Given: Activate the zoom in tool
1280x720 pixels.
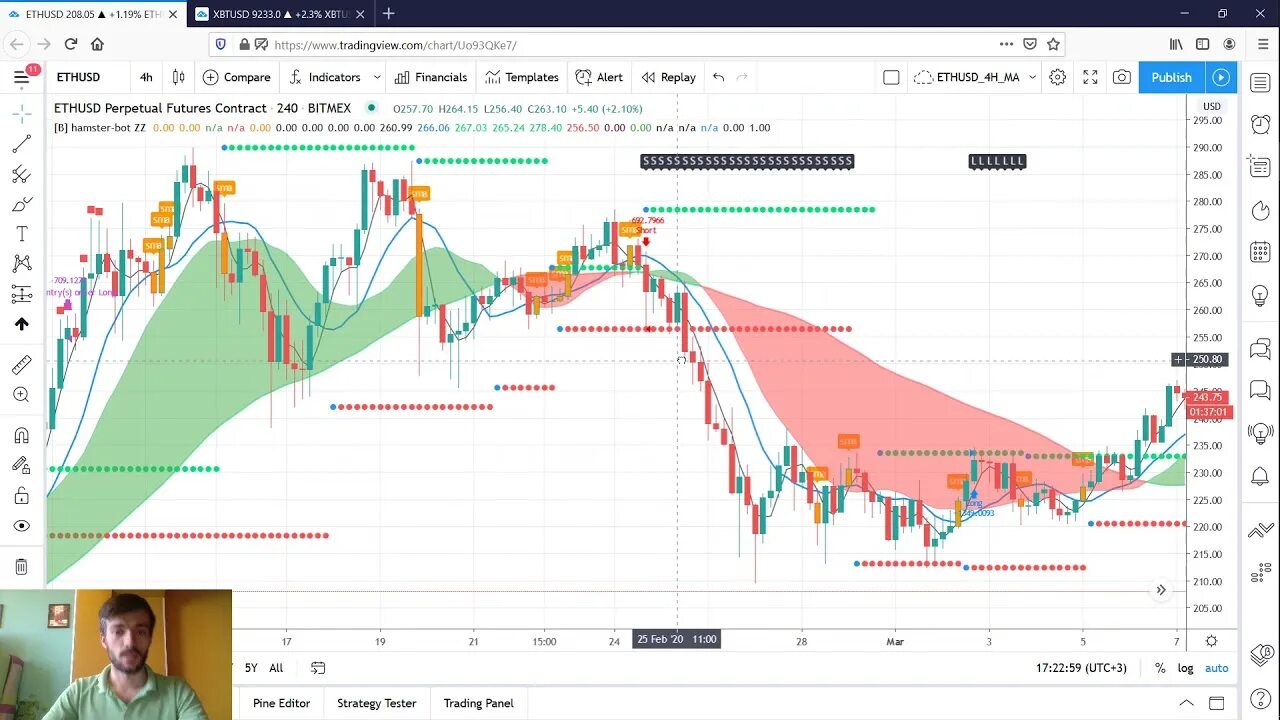Looking at the screenshot, I should pos(21,395).
